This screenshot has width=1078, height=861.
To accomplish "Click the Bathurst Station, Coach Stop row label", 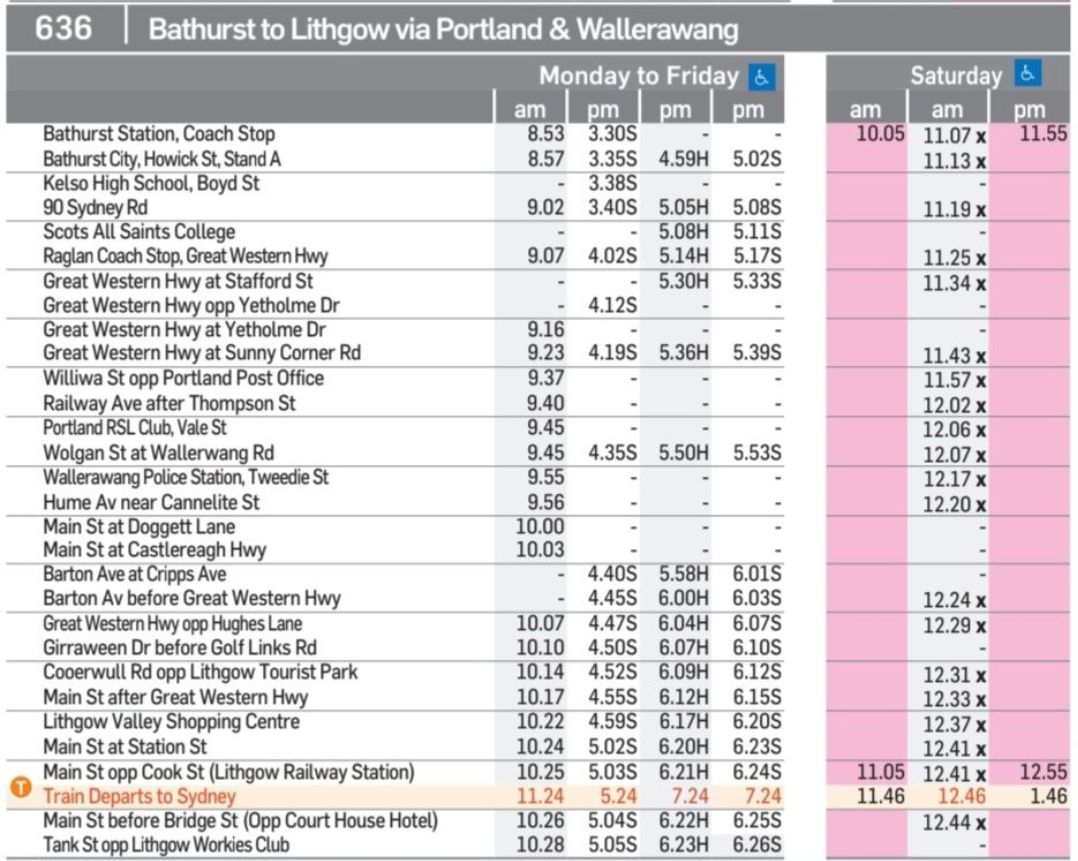I will (159, 134).
